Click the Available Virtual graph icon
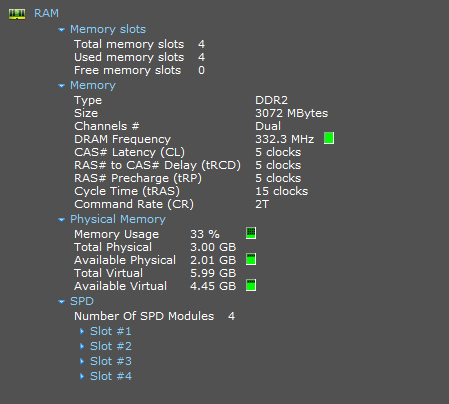The width and height of the screenshot is (449, 404). click(x=251, y=285)
